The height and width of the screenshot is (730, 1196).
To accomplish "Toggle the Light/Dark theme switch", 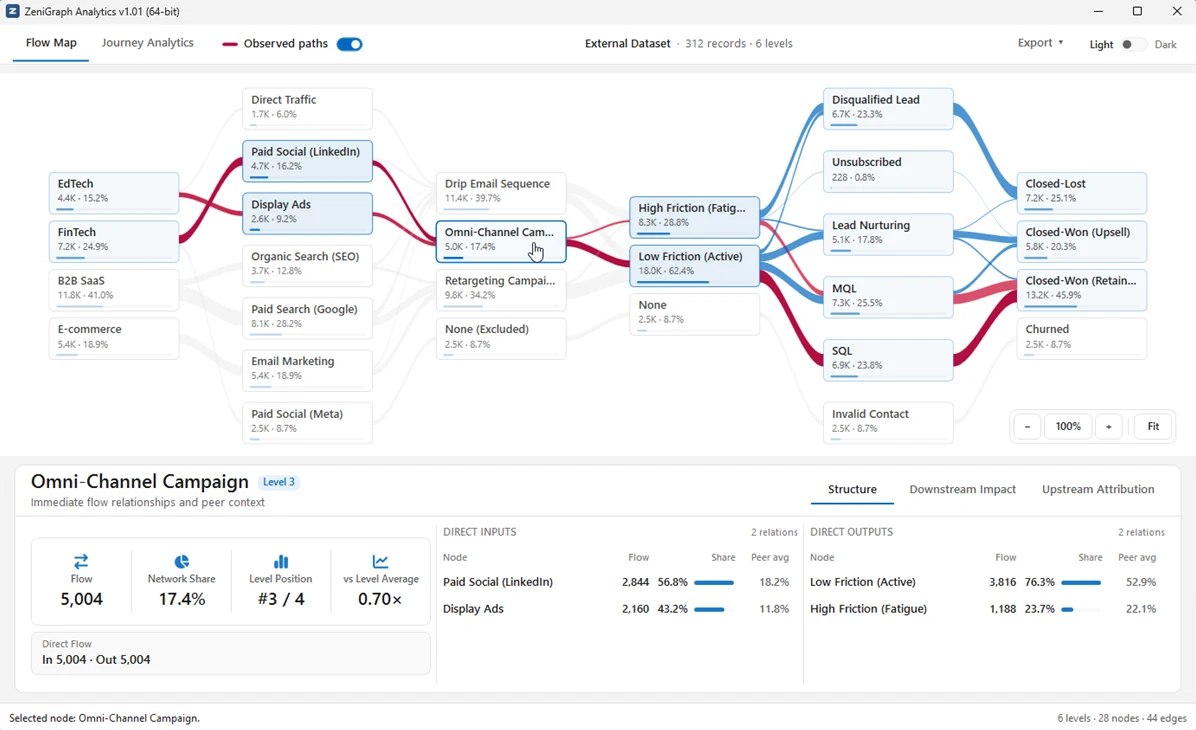I will 1133,44.
